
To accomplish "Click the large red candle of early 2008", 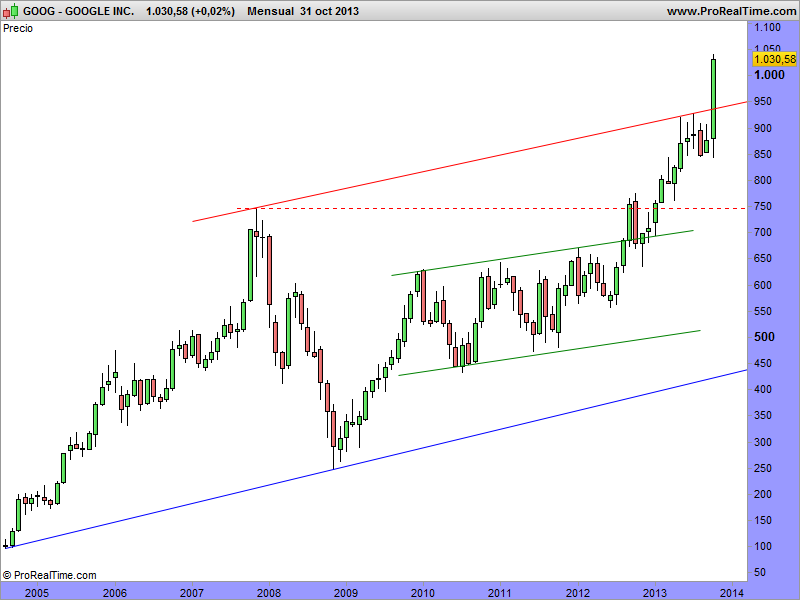I will tap(269, 270).
